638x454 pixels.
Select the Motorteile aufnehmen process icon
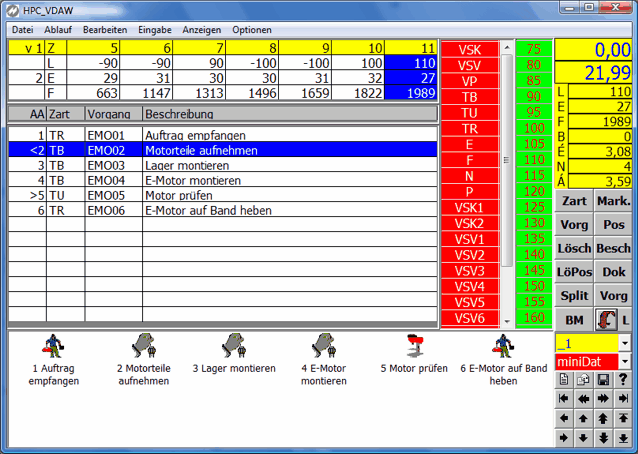point(144,346)
